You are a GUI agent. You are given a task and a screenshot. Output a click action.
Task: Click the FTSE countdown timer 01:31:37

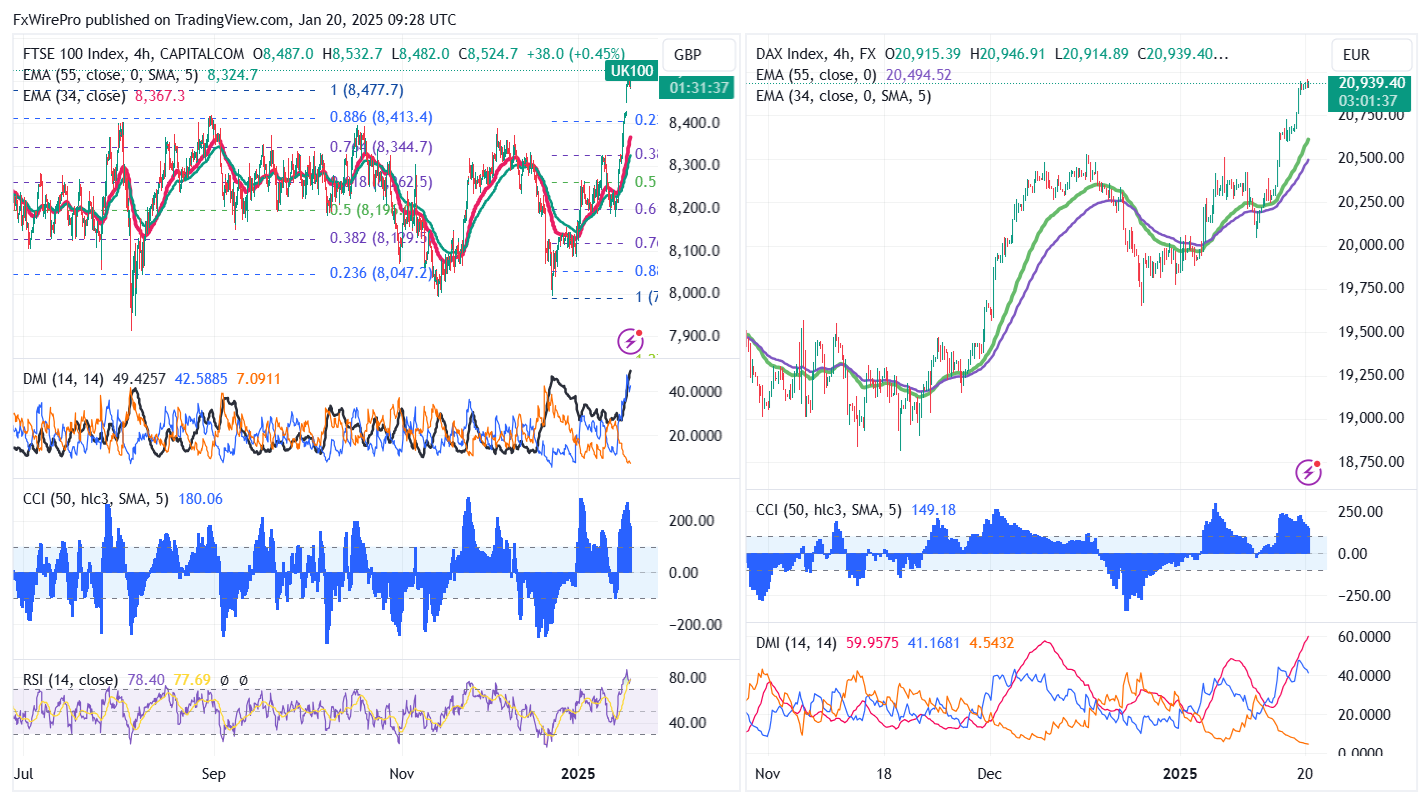pos(701,88)
